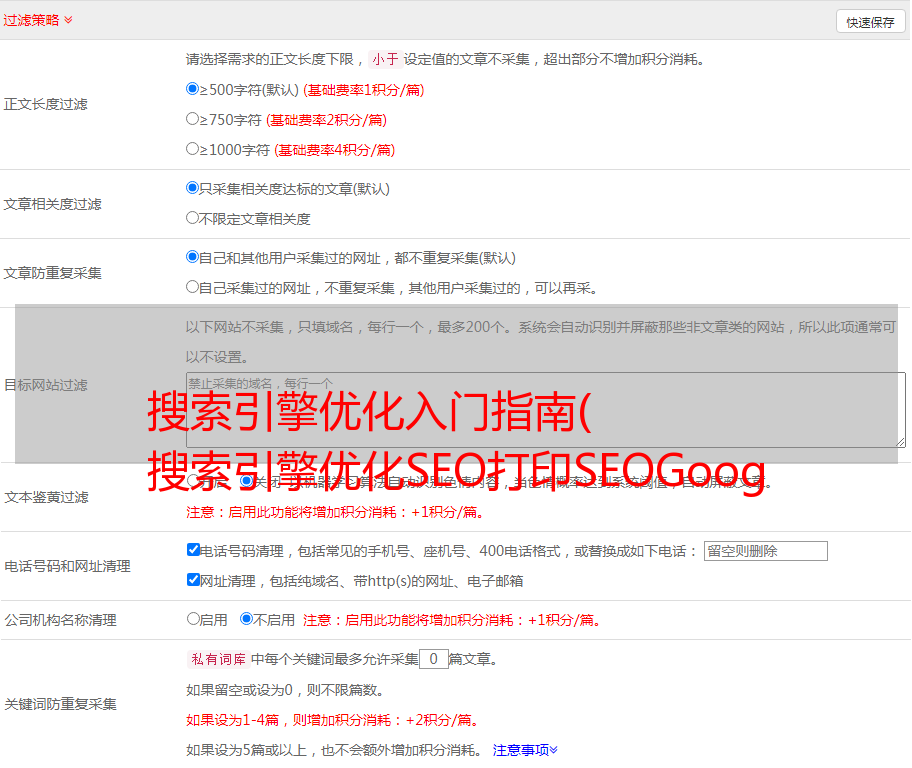Choose 只采集相关度达标的文章 radio

pyautogui.click(x=193, y=188)
